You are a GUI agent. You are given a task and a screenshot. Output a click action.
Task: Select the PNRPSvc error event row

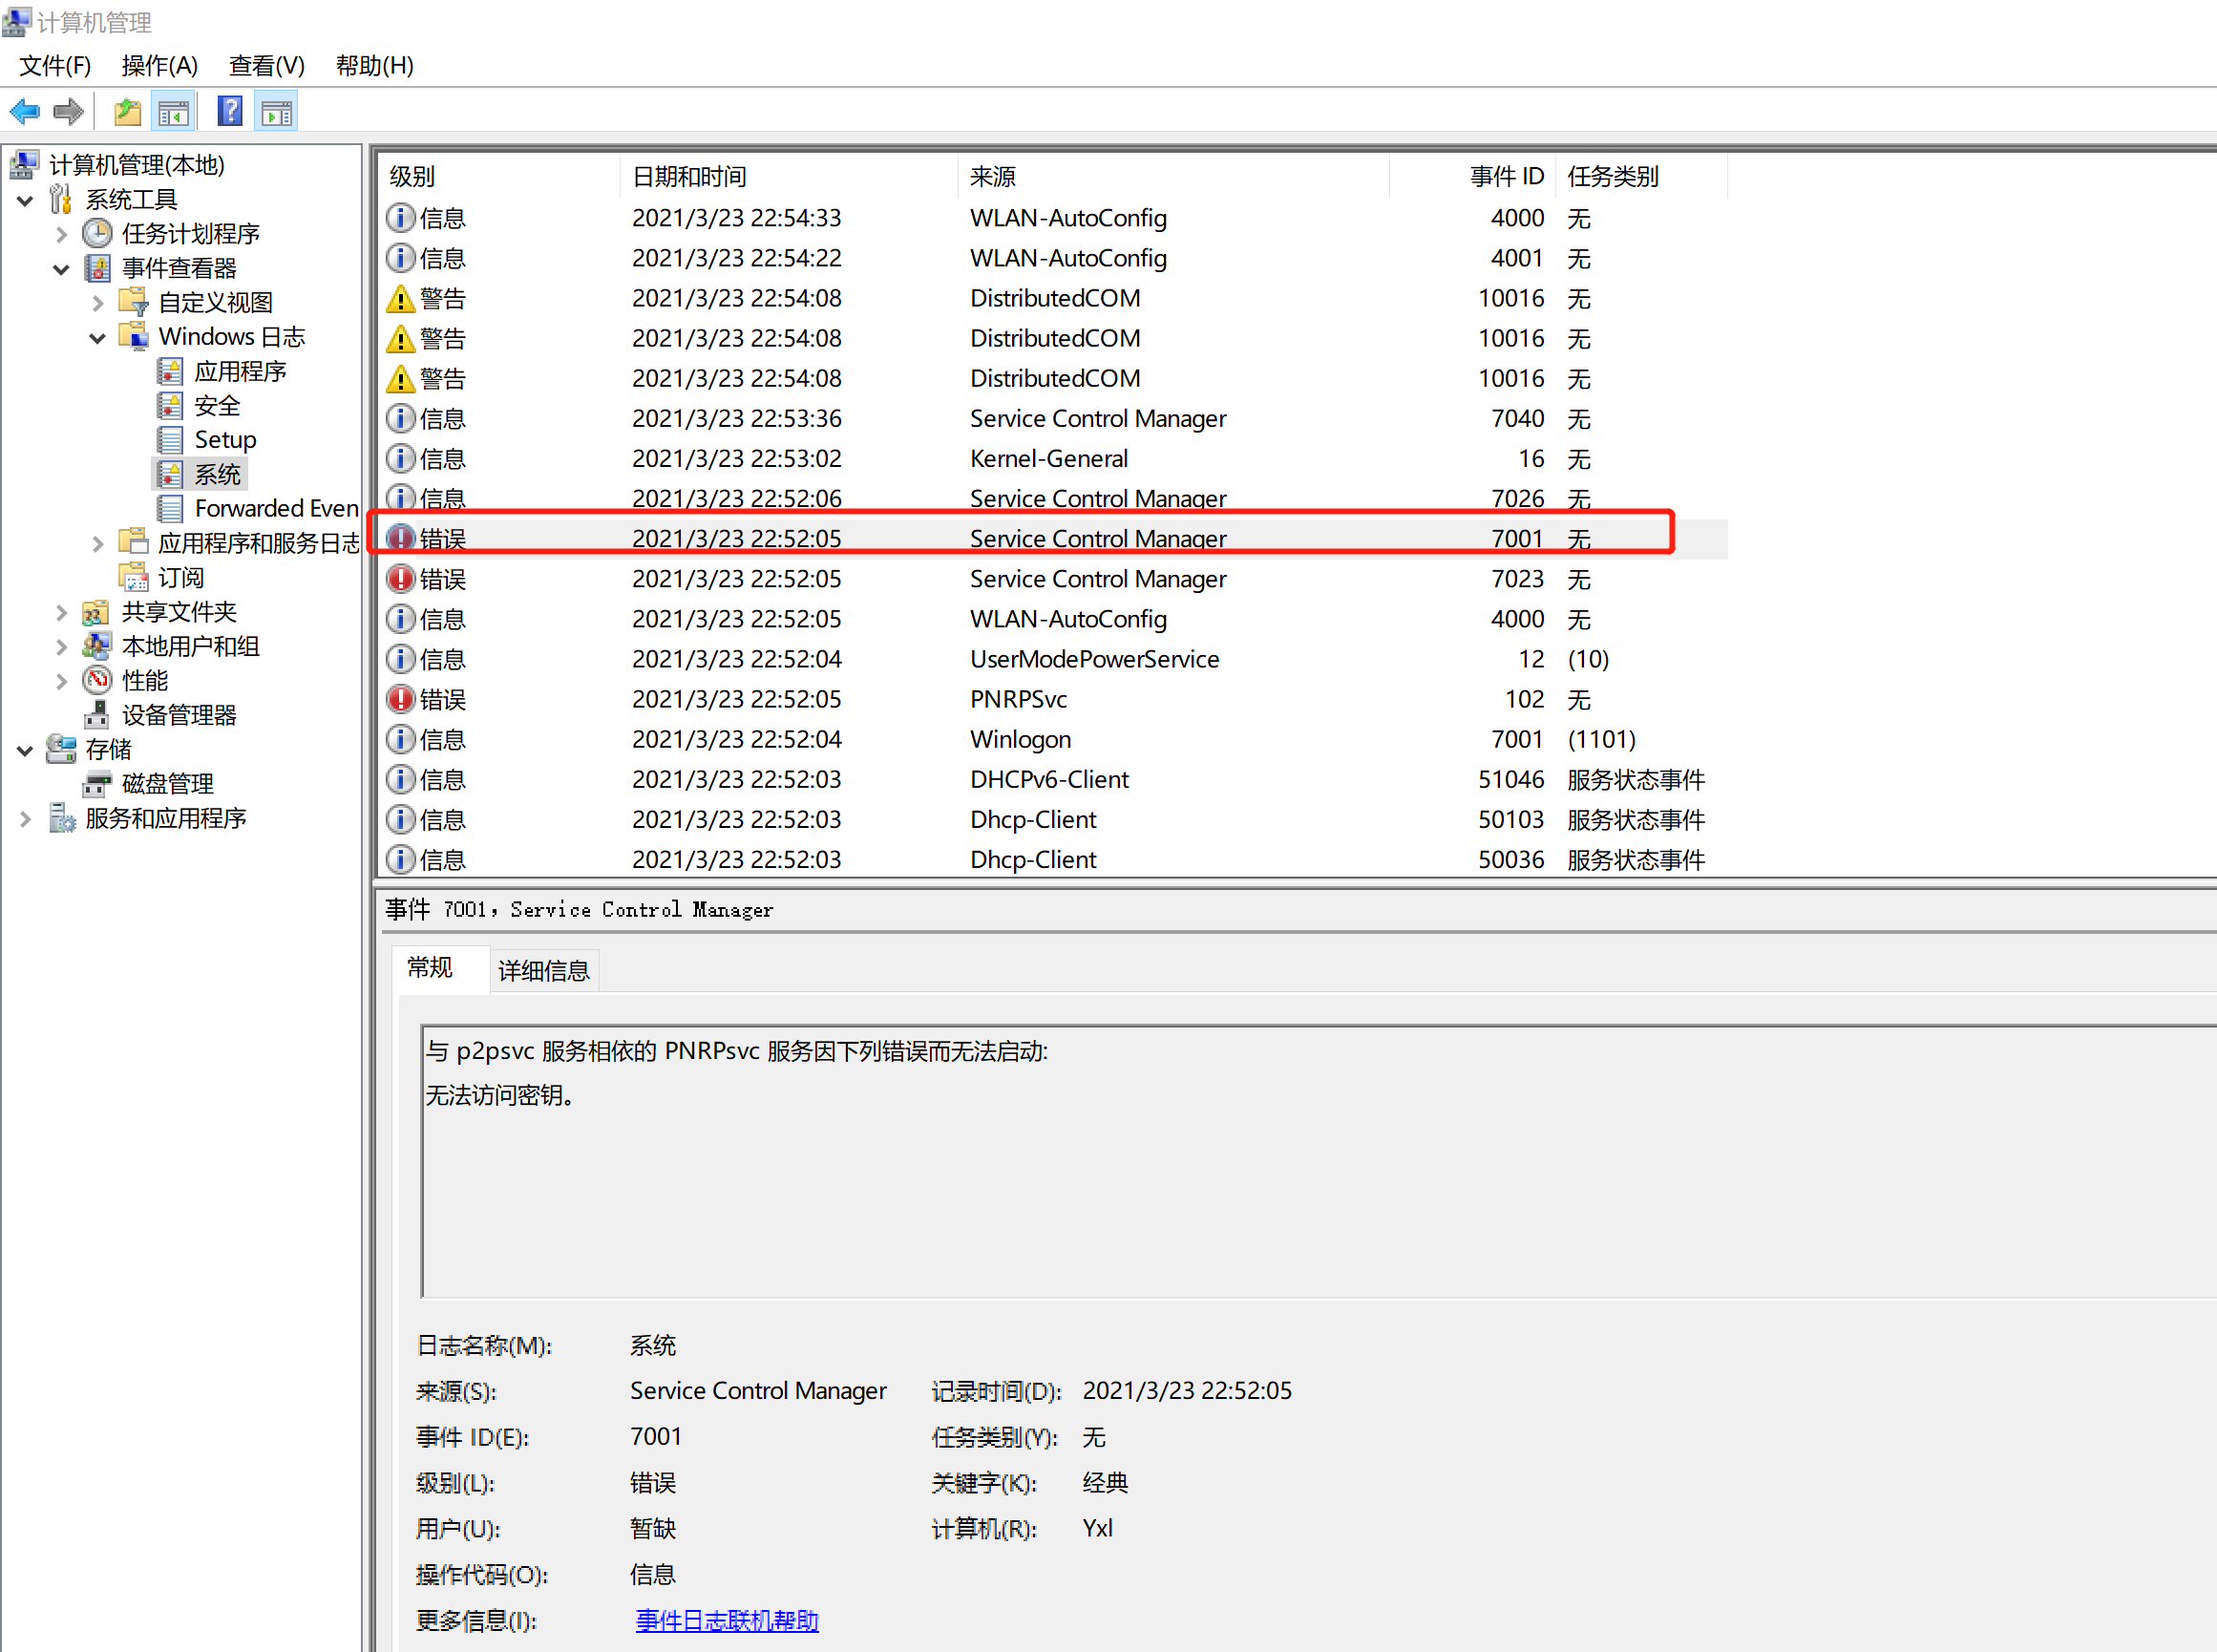[1018, 699]
